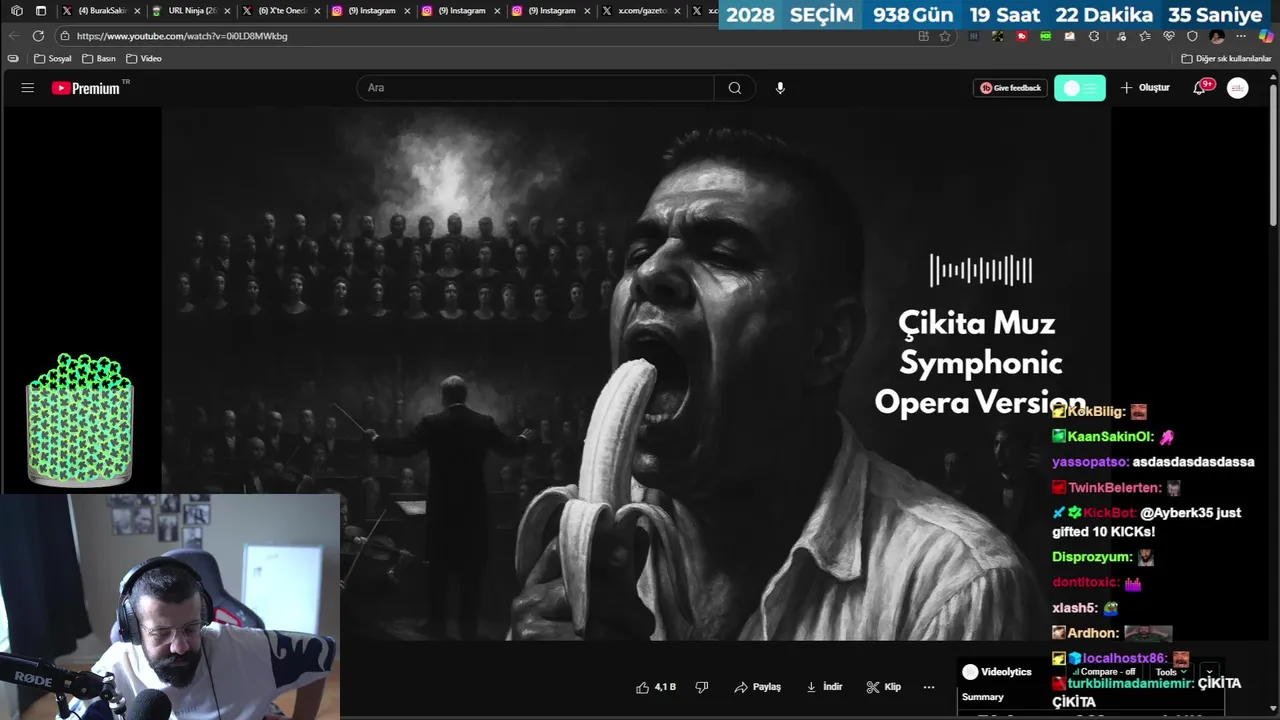The height and width of the screenshot is (720, 1280).
Task: Toggle the teal switch beside Give feedback
Action: 1080,88
